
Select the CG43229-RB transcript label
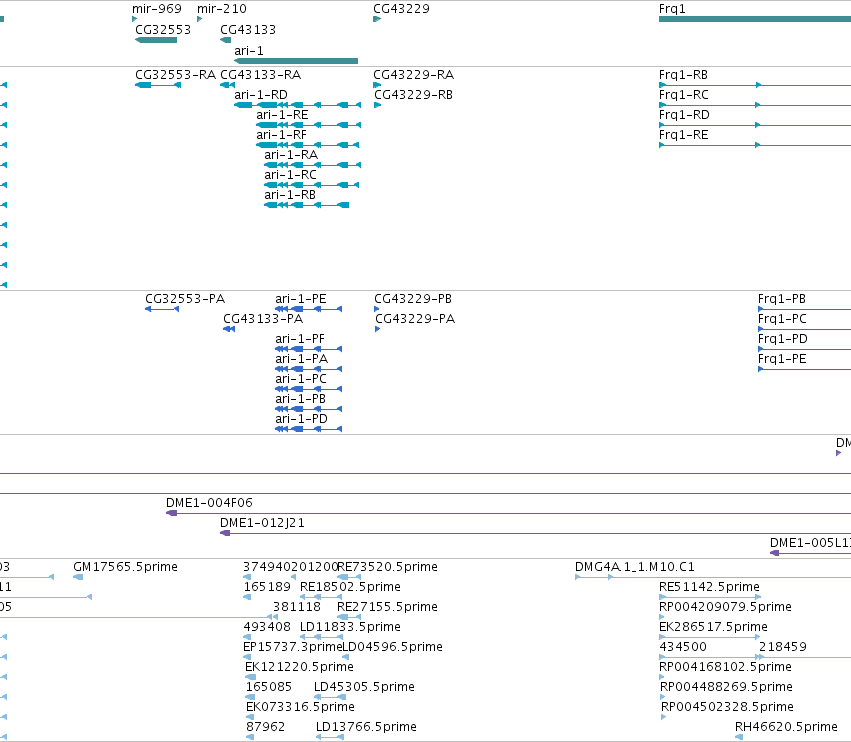pos(414,94)
